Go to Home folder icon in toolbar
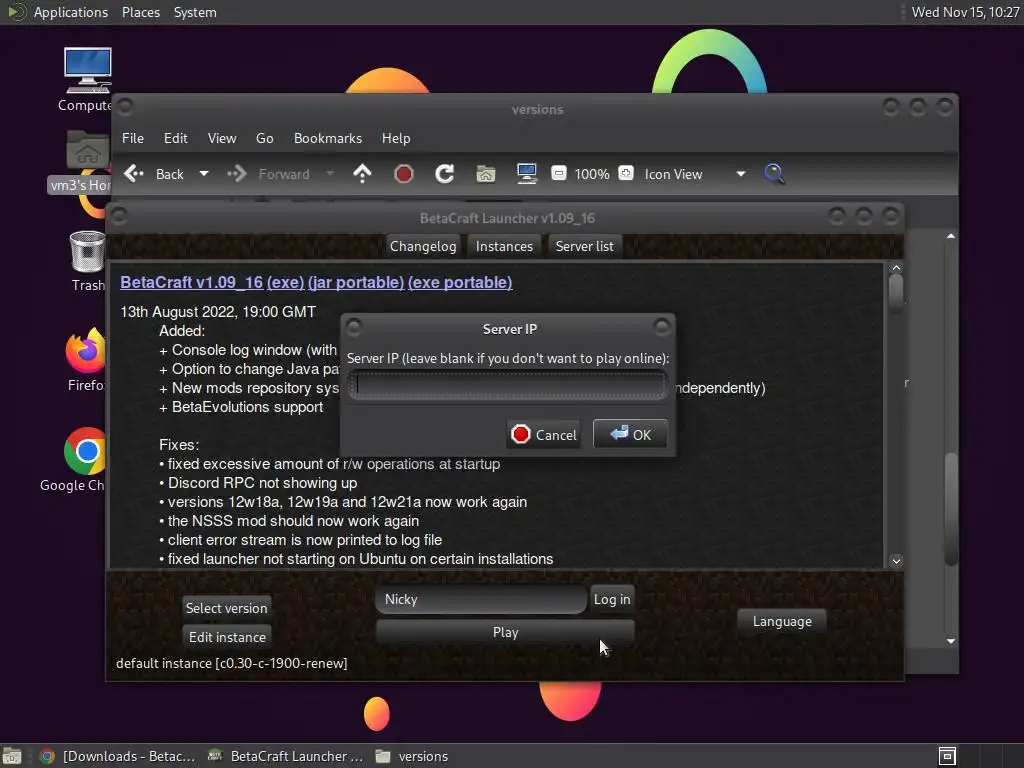Viewport: 1024px width, 768px height. tap(486, 174)
